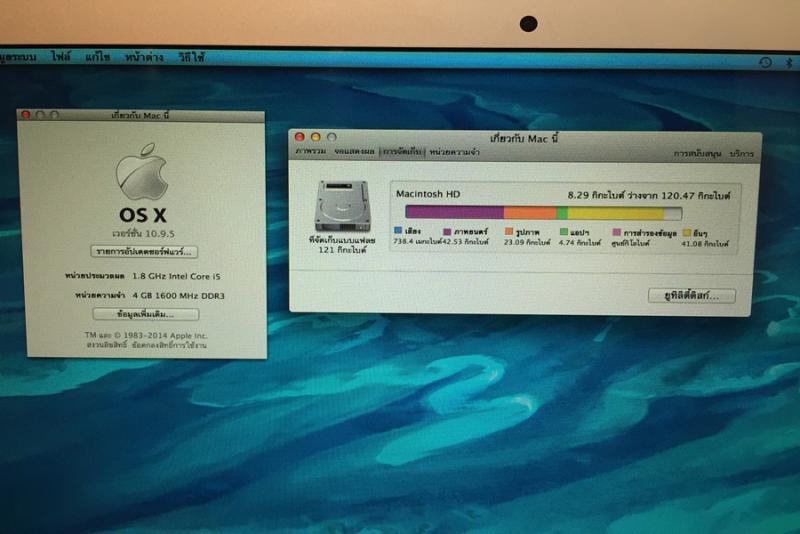Click the '8.29 กิกะไบต์ ว่างจาก 120.47' free space text
The height and width of the screenshot is (534, 800).
click(649, 195)
